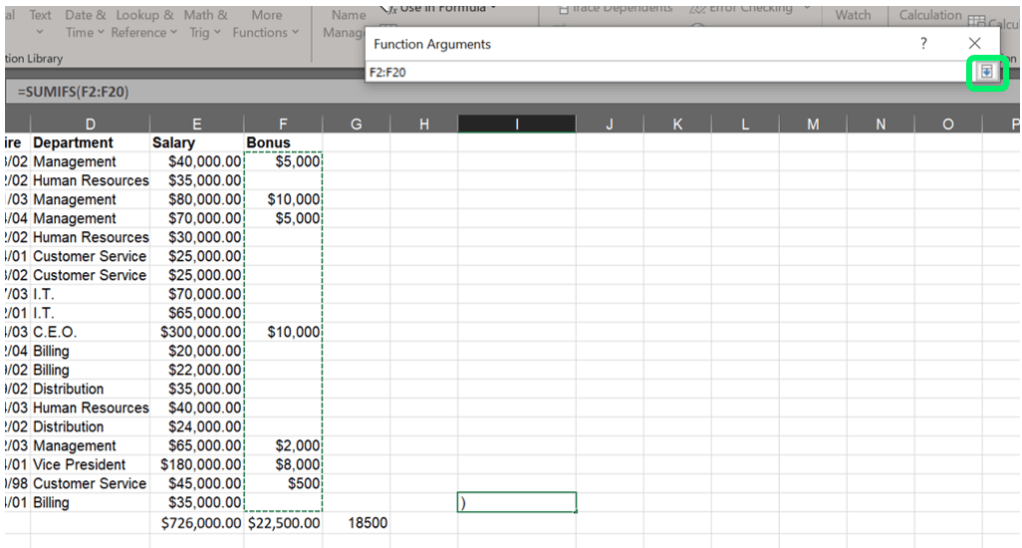Click the Function Arguments help question mark
The image size is (1022, 548).
pos(923,44)
